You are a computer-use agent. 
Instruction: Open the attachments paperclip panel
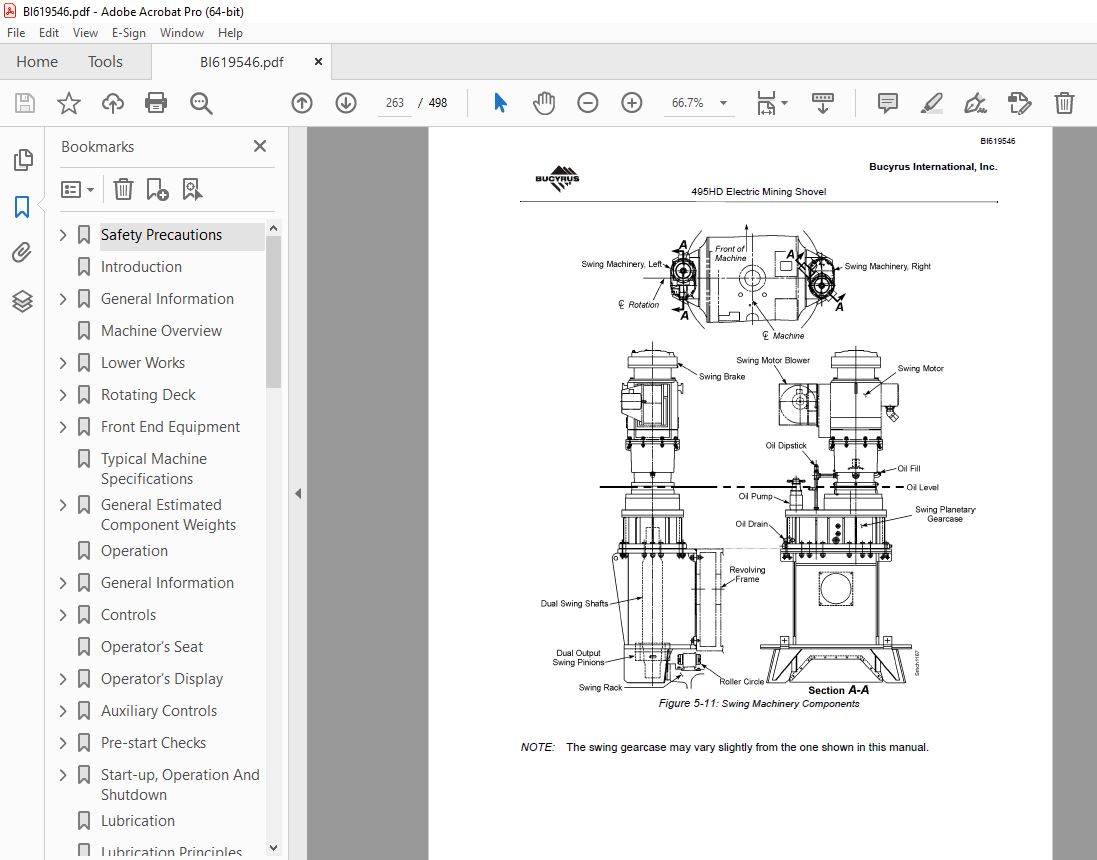coord(22,253)
